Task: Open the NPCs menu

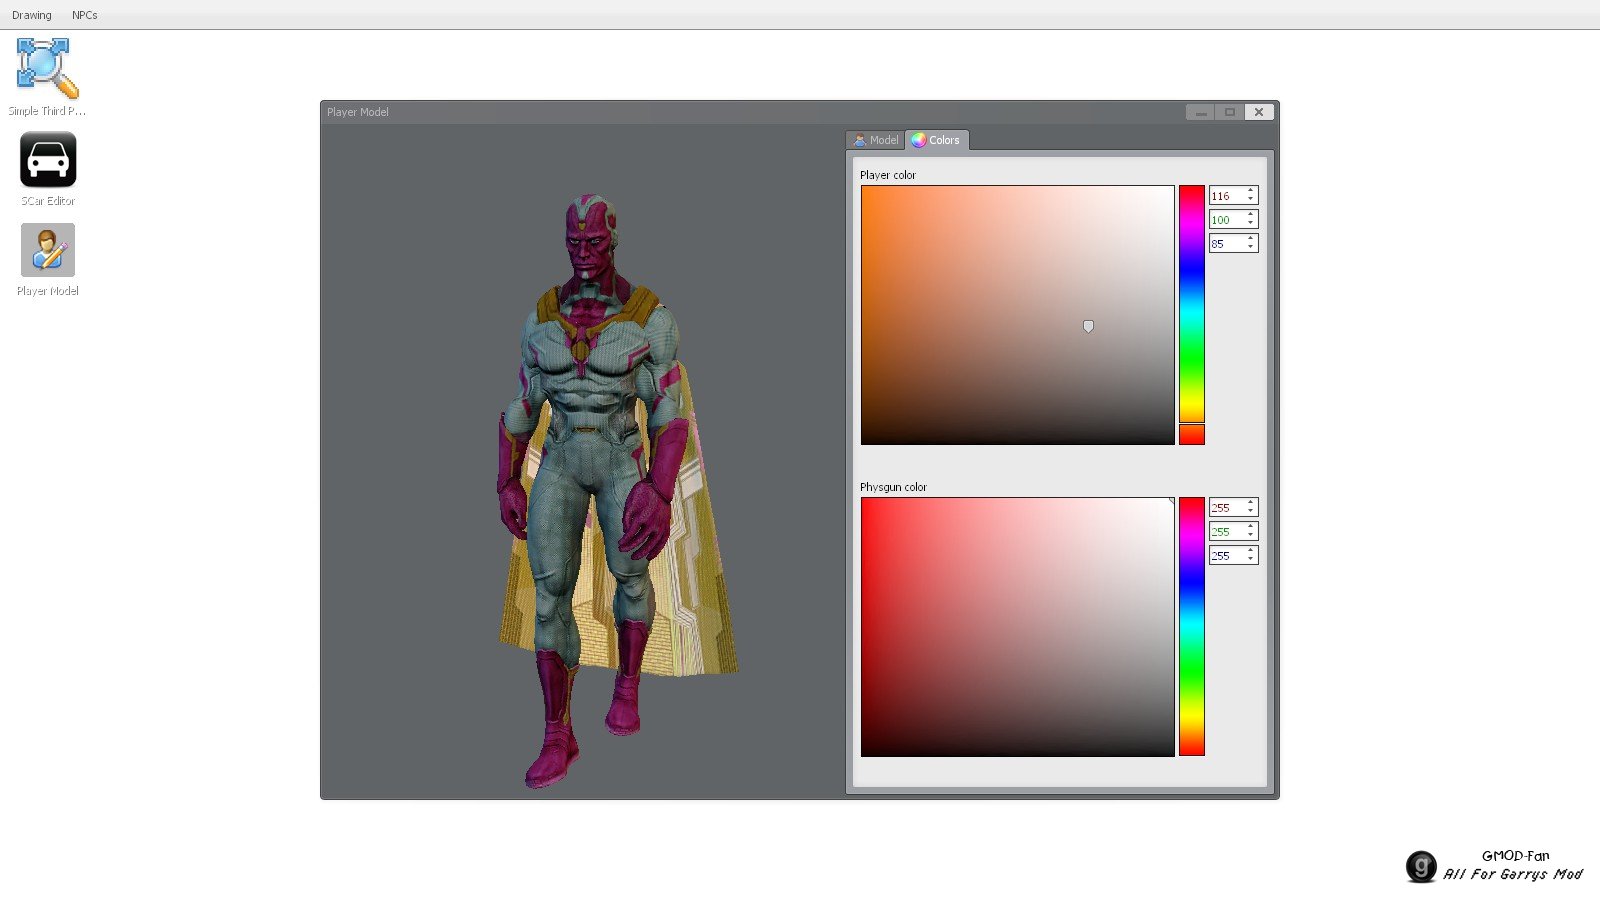Action: (85, 15)
